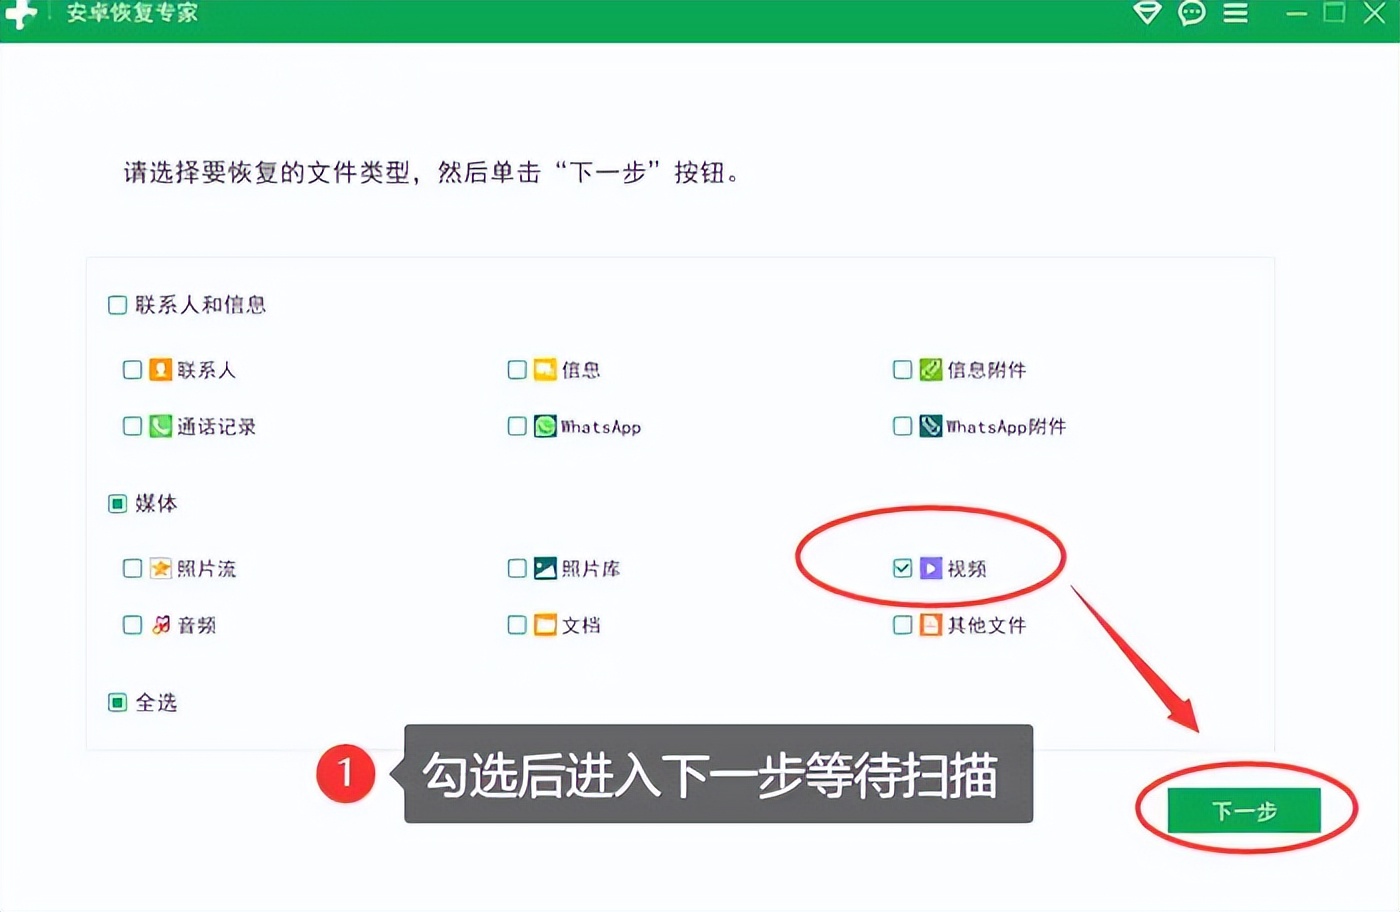Maximize the 安卓恢复专家 window
This screenshot has height=912, width=1400.
[1334, 13]
